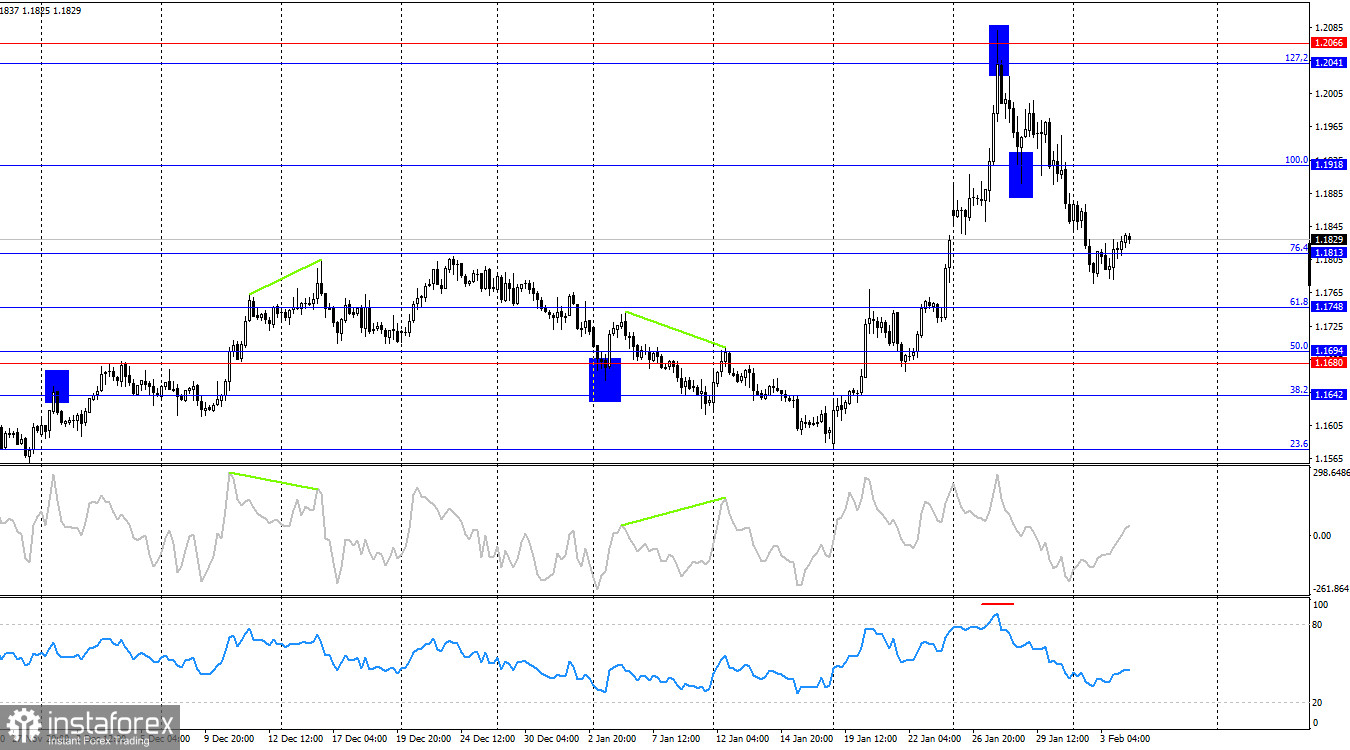This screenshot has height=750, width=1350.
Task: Click the blue 1.1918 price label
Action: click(1328, 164)
